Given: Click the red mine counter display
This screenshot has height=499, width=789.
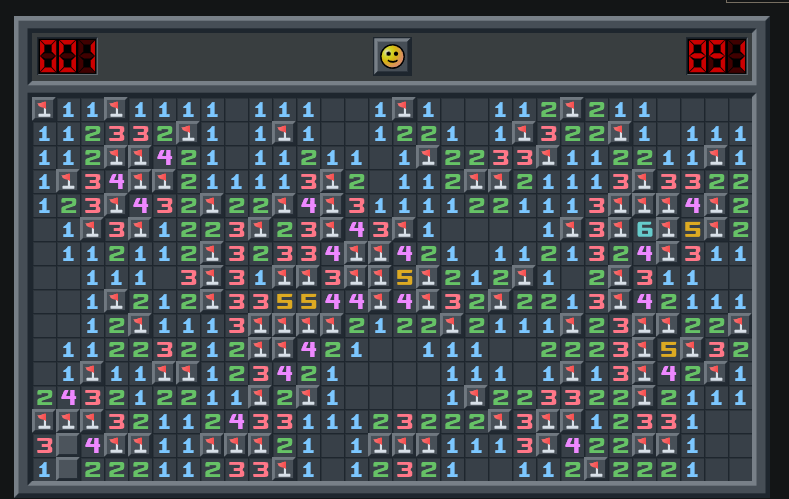Looking at the screenshot, I should coord(67,56).
